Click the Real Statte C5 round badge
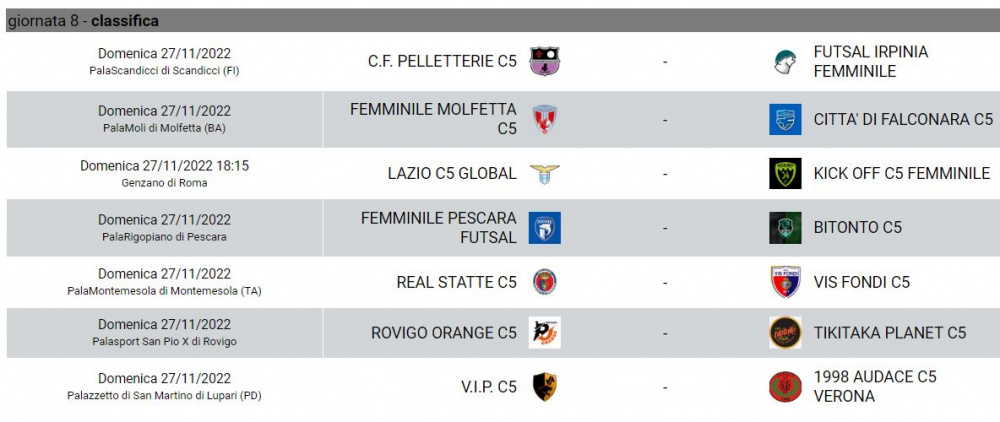The height and width of the screenshot is (422, 1000). click(x=545, y=282)
